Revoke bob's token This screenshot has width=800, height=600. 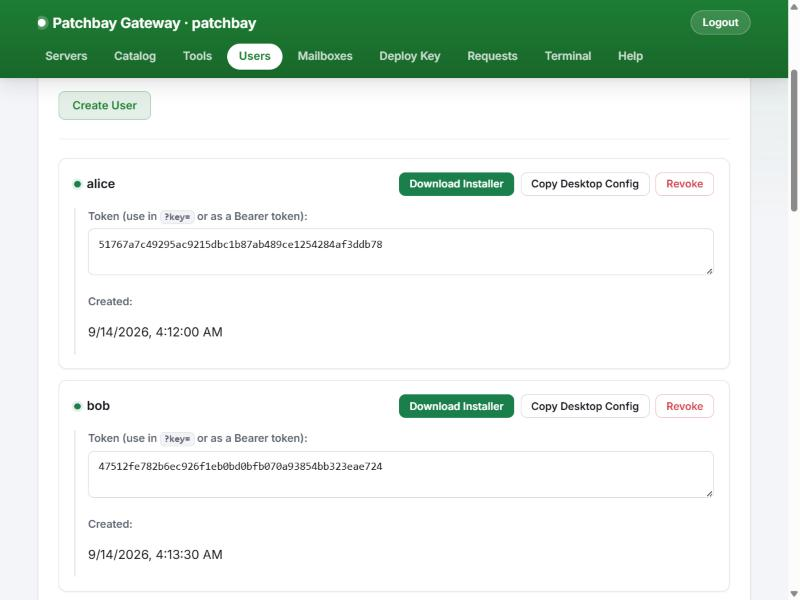tap(684, 406)
